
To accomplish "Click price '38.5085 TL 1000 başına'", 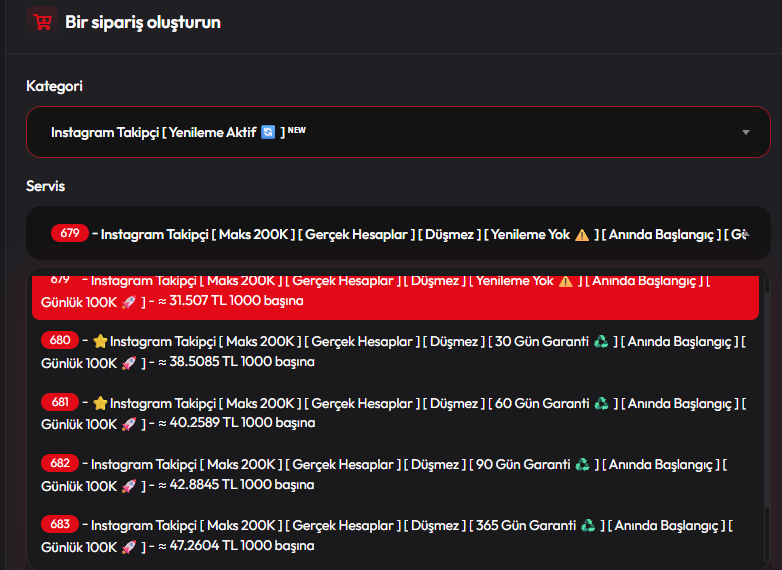I will (242, 362).
